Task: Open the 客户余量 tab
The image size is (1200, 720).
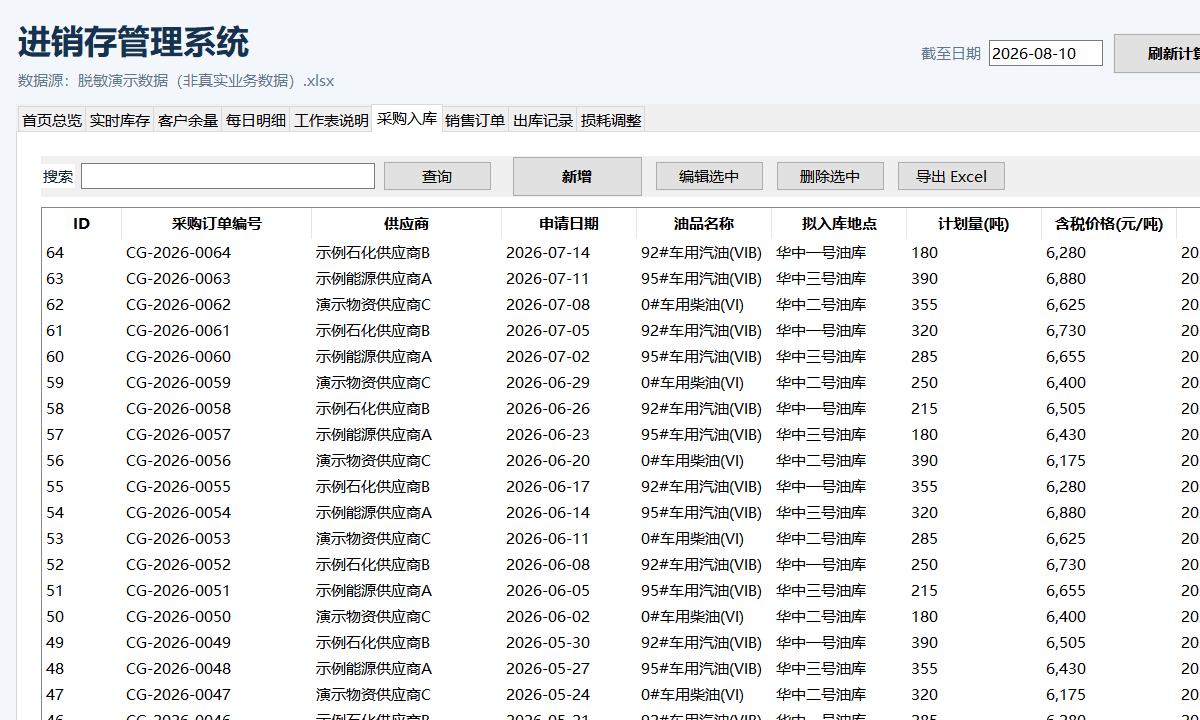Action: point(188,120)
